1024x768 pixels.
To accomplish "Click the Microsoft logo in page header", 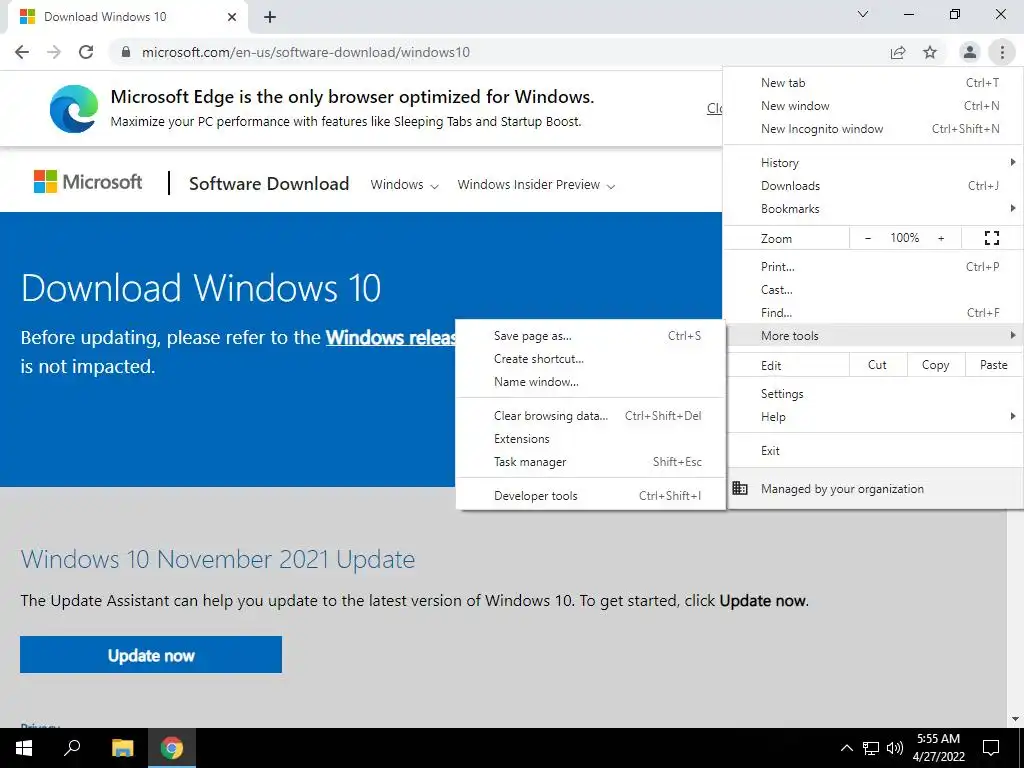I will [88, 182].
